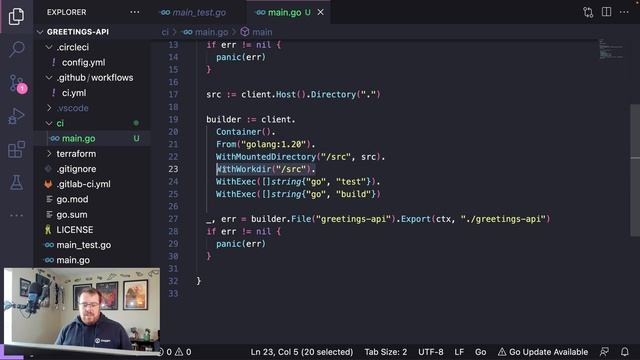Click Ln 23, Col 5 cursor position indicator
Image resolution: width=640 pixels, height=360 pixels.
click(x=302, y=351)
